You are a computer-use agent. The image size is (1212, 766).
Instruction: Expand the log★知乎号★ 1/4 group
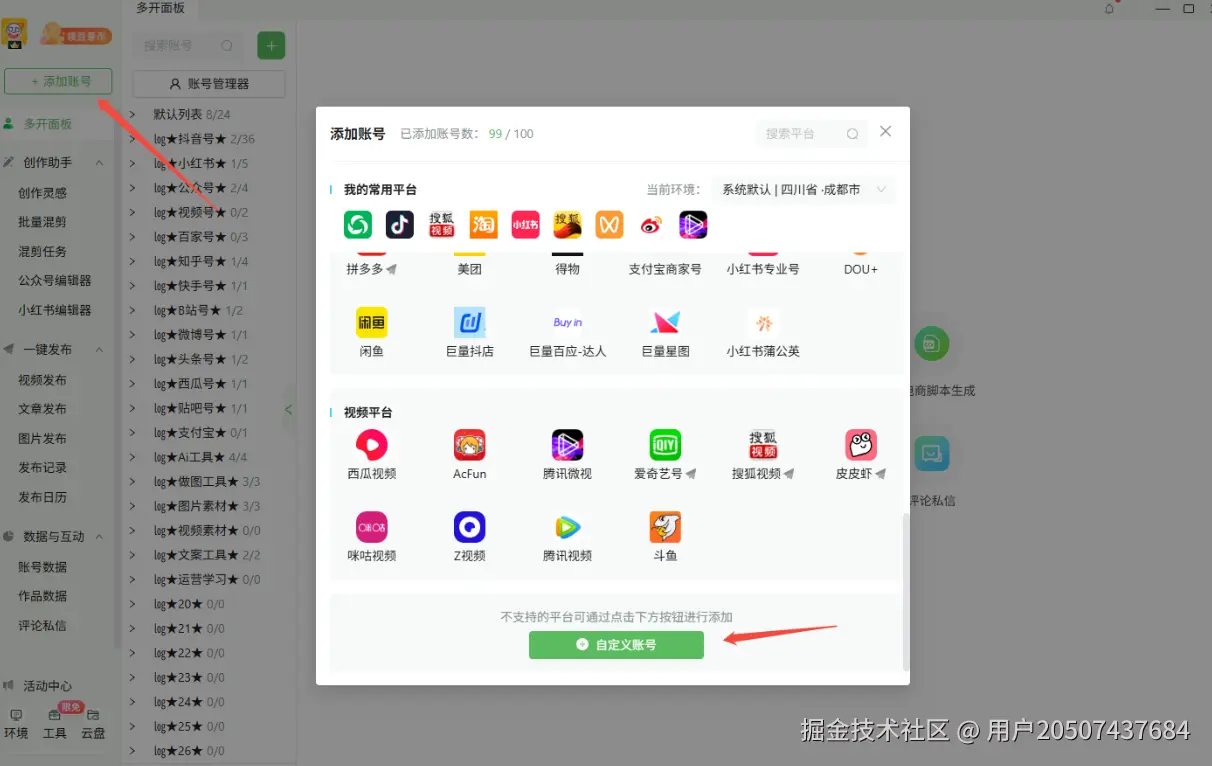click(133, 262)
